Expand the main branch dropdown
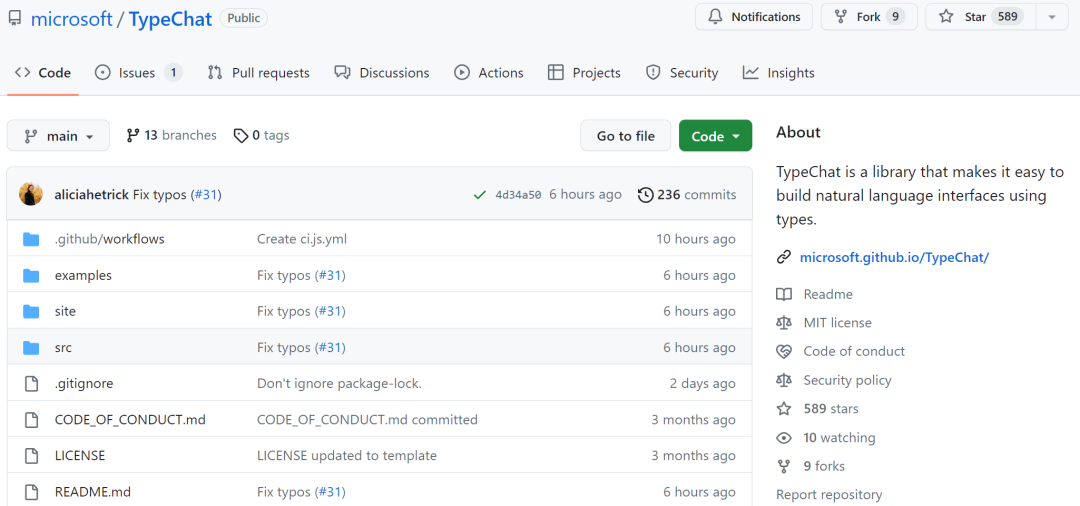The width and height of the screenshot is (1080, 506). click(59, 136)
